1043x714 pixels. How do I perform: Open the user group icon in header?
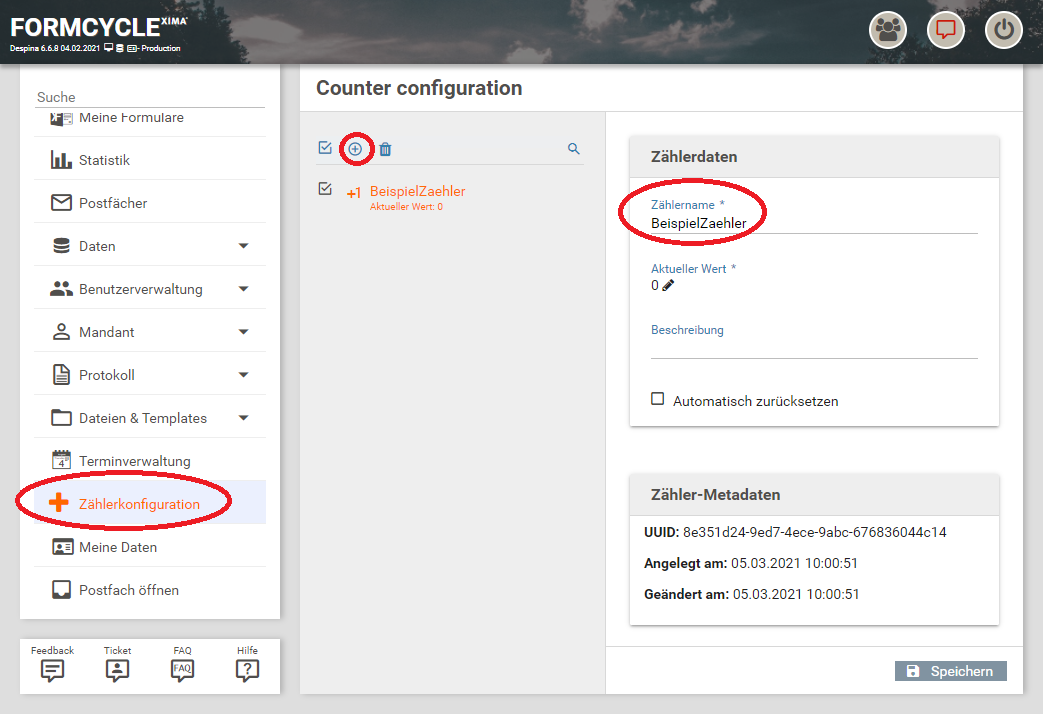click(887, 30)
